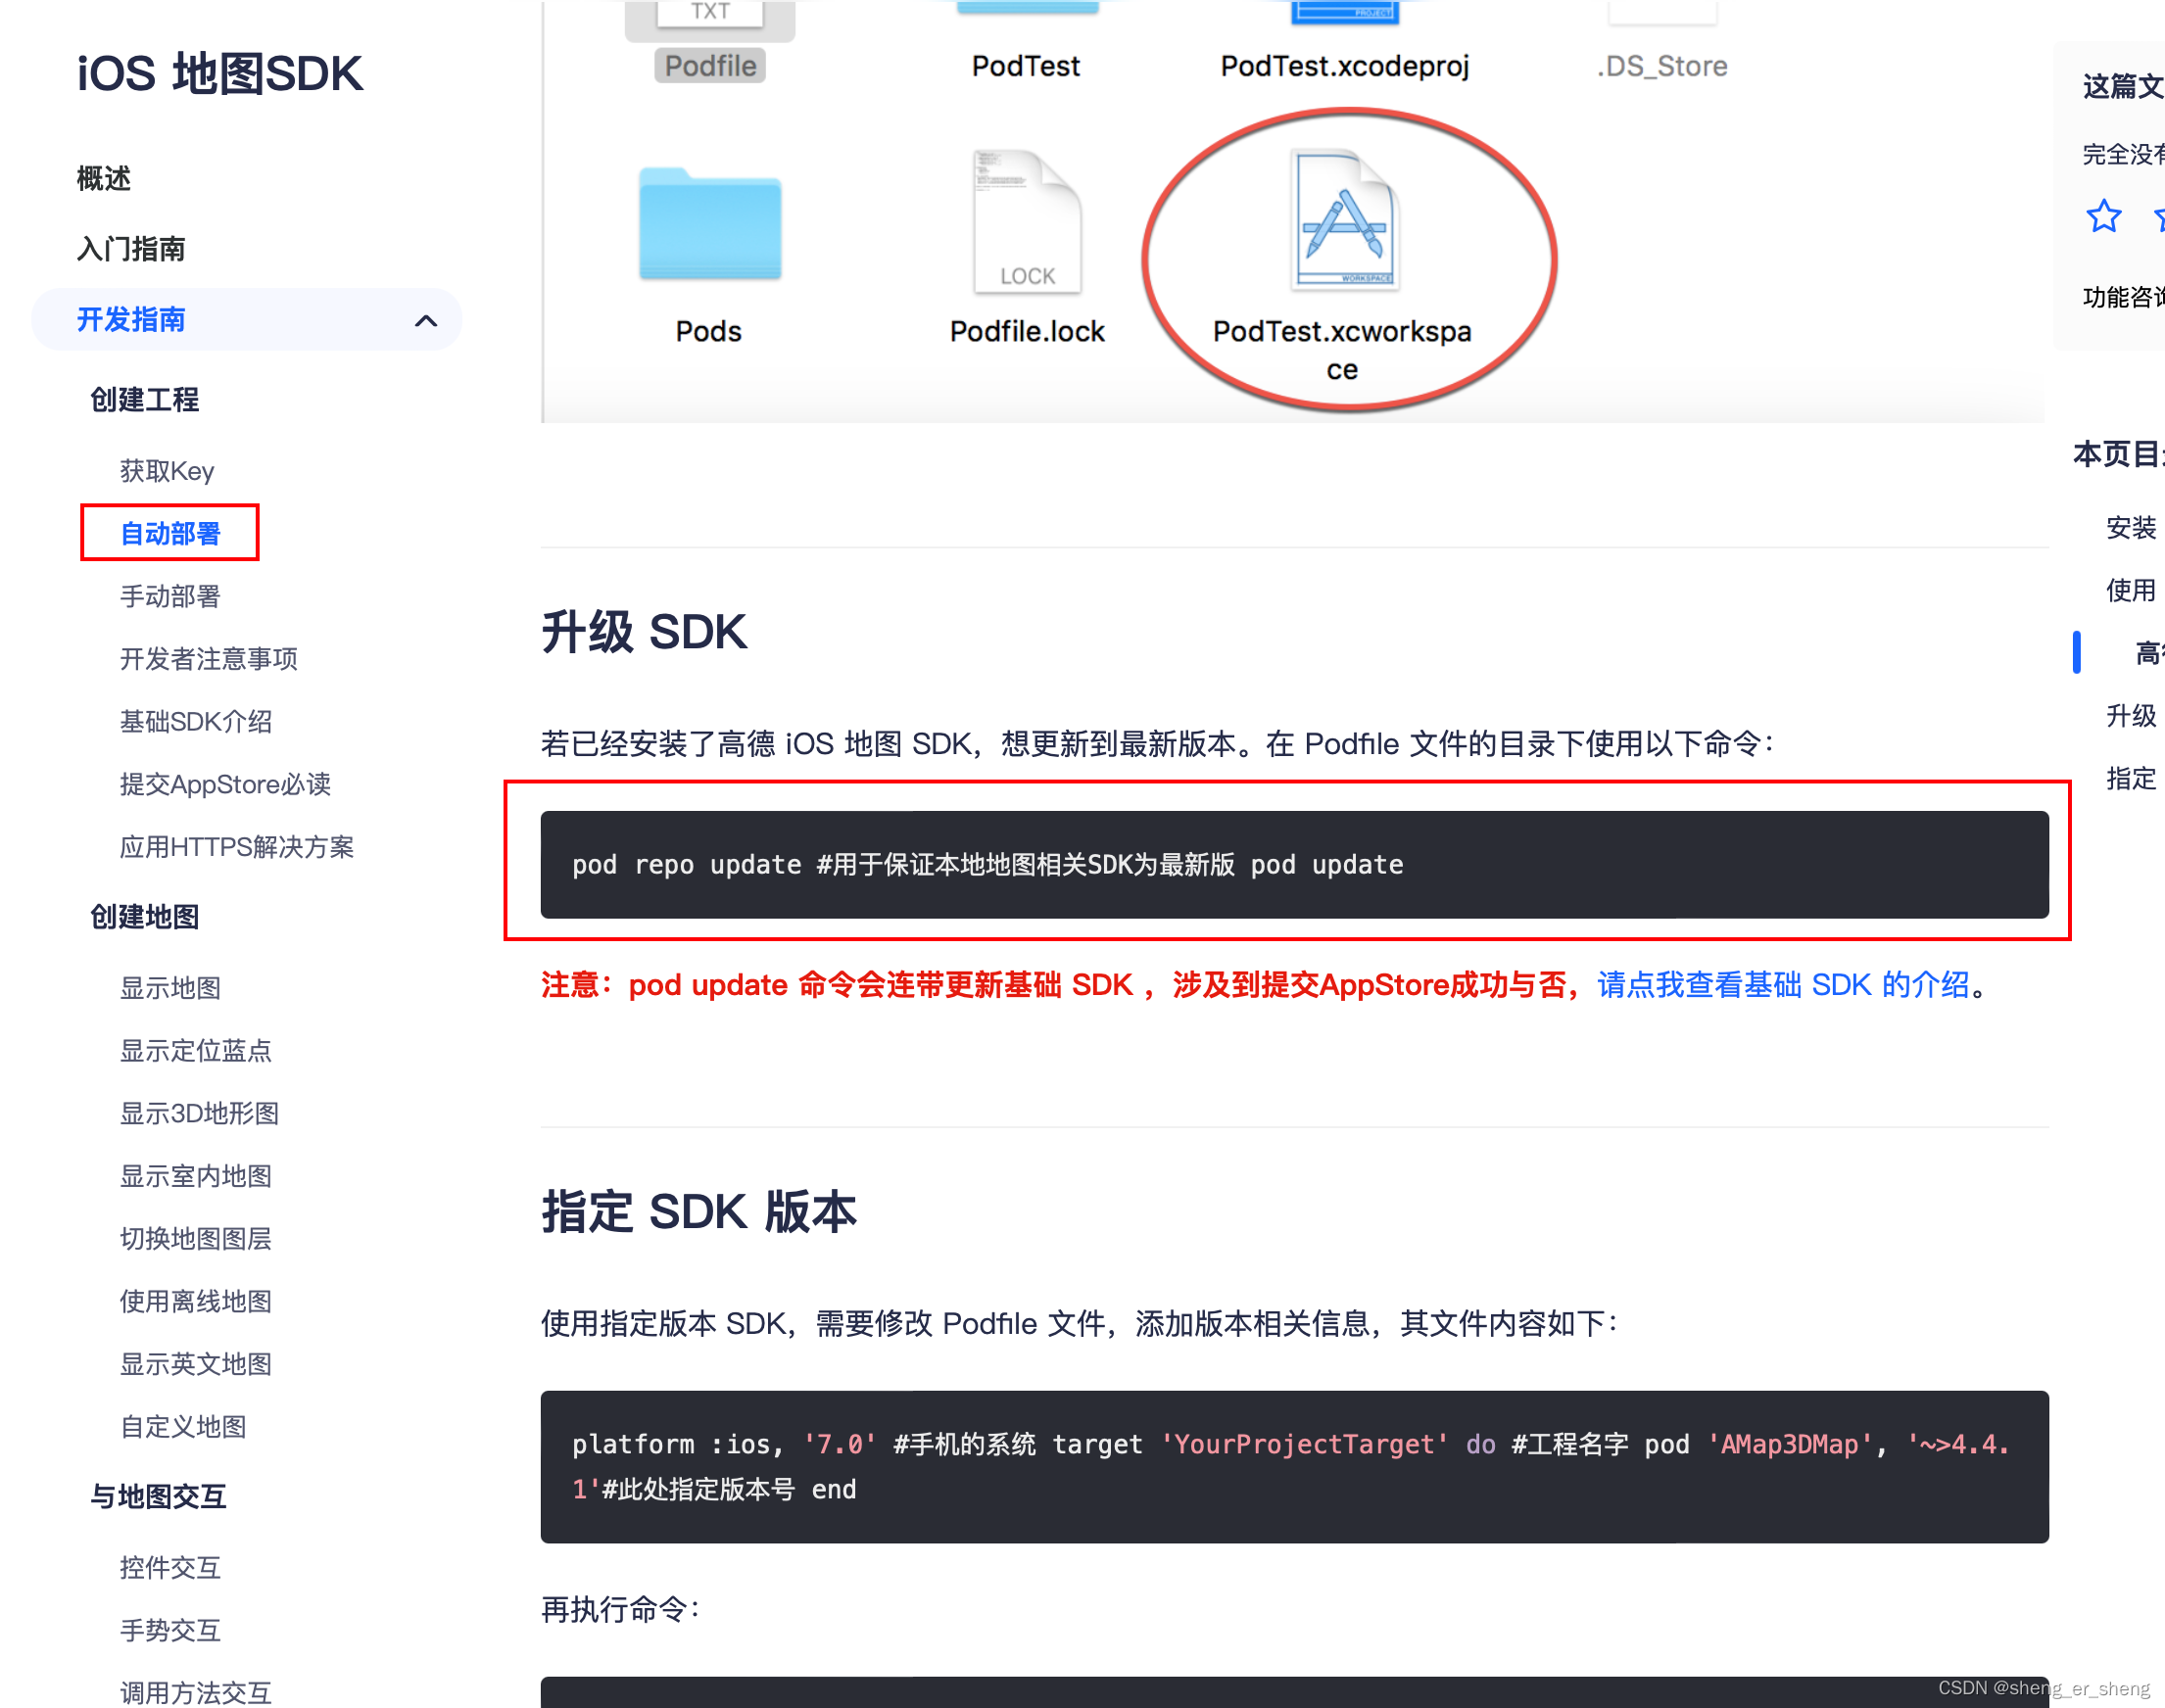Click the 升级 SDK heading
Image resolution: width=2165 pixels, height=1708 pixels.
[x=645, y=632]
